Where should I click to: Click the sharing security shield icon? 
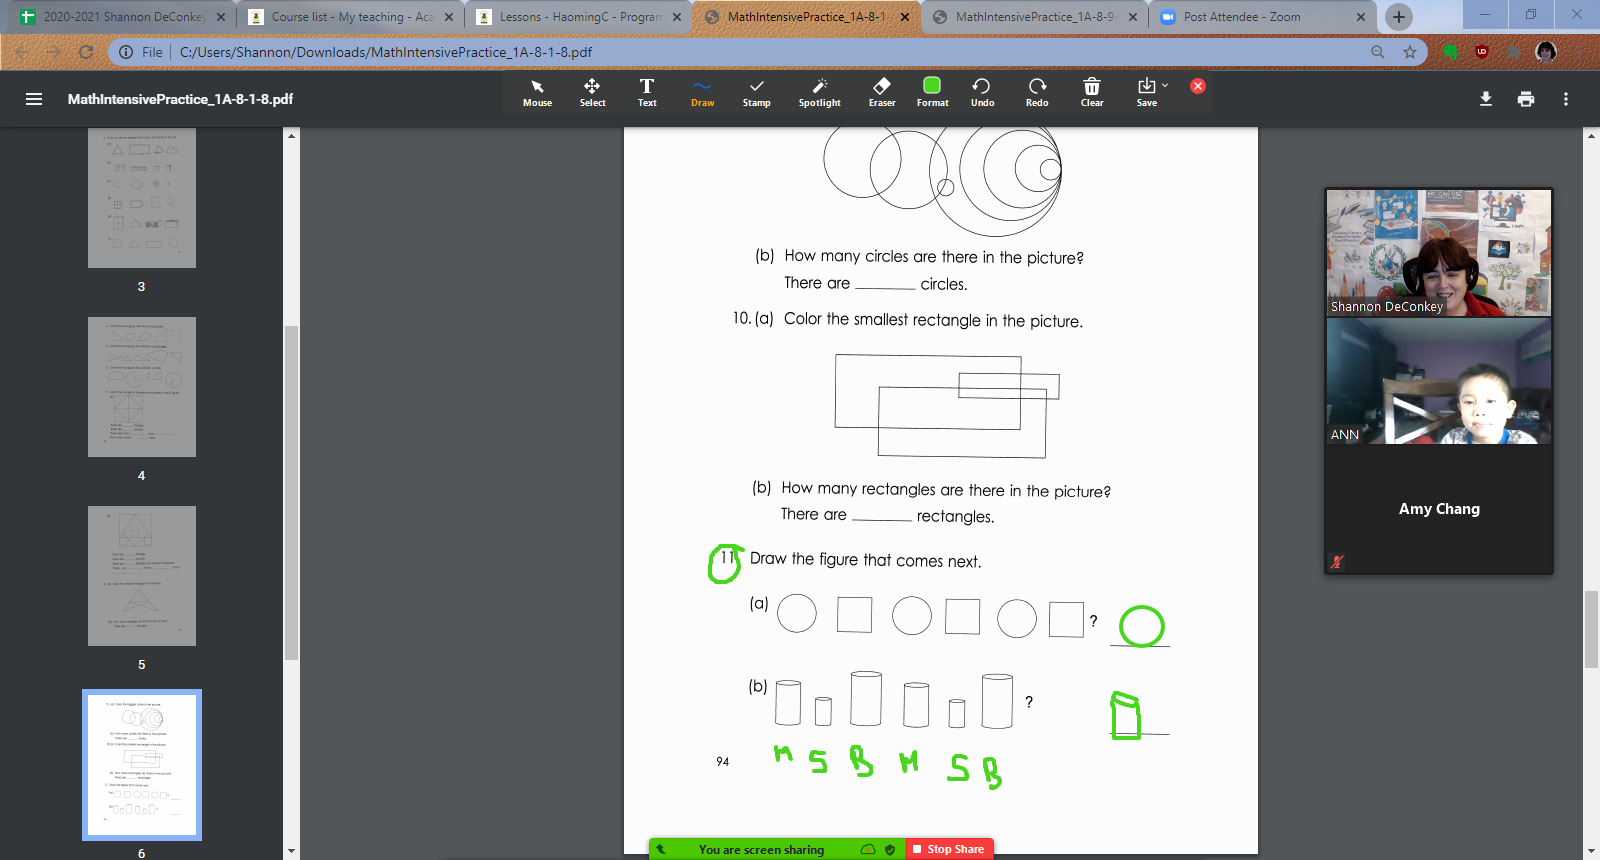(x=890, y=849)
